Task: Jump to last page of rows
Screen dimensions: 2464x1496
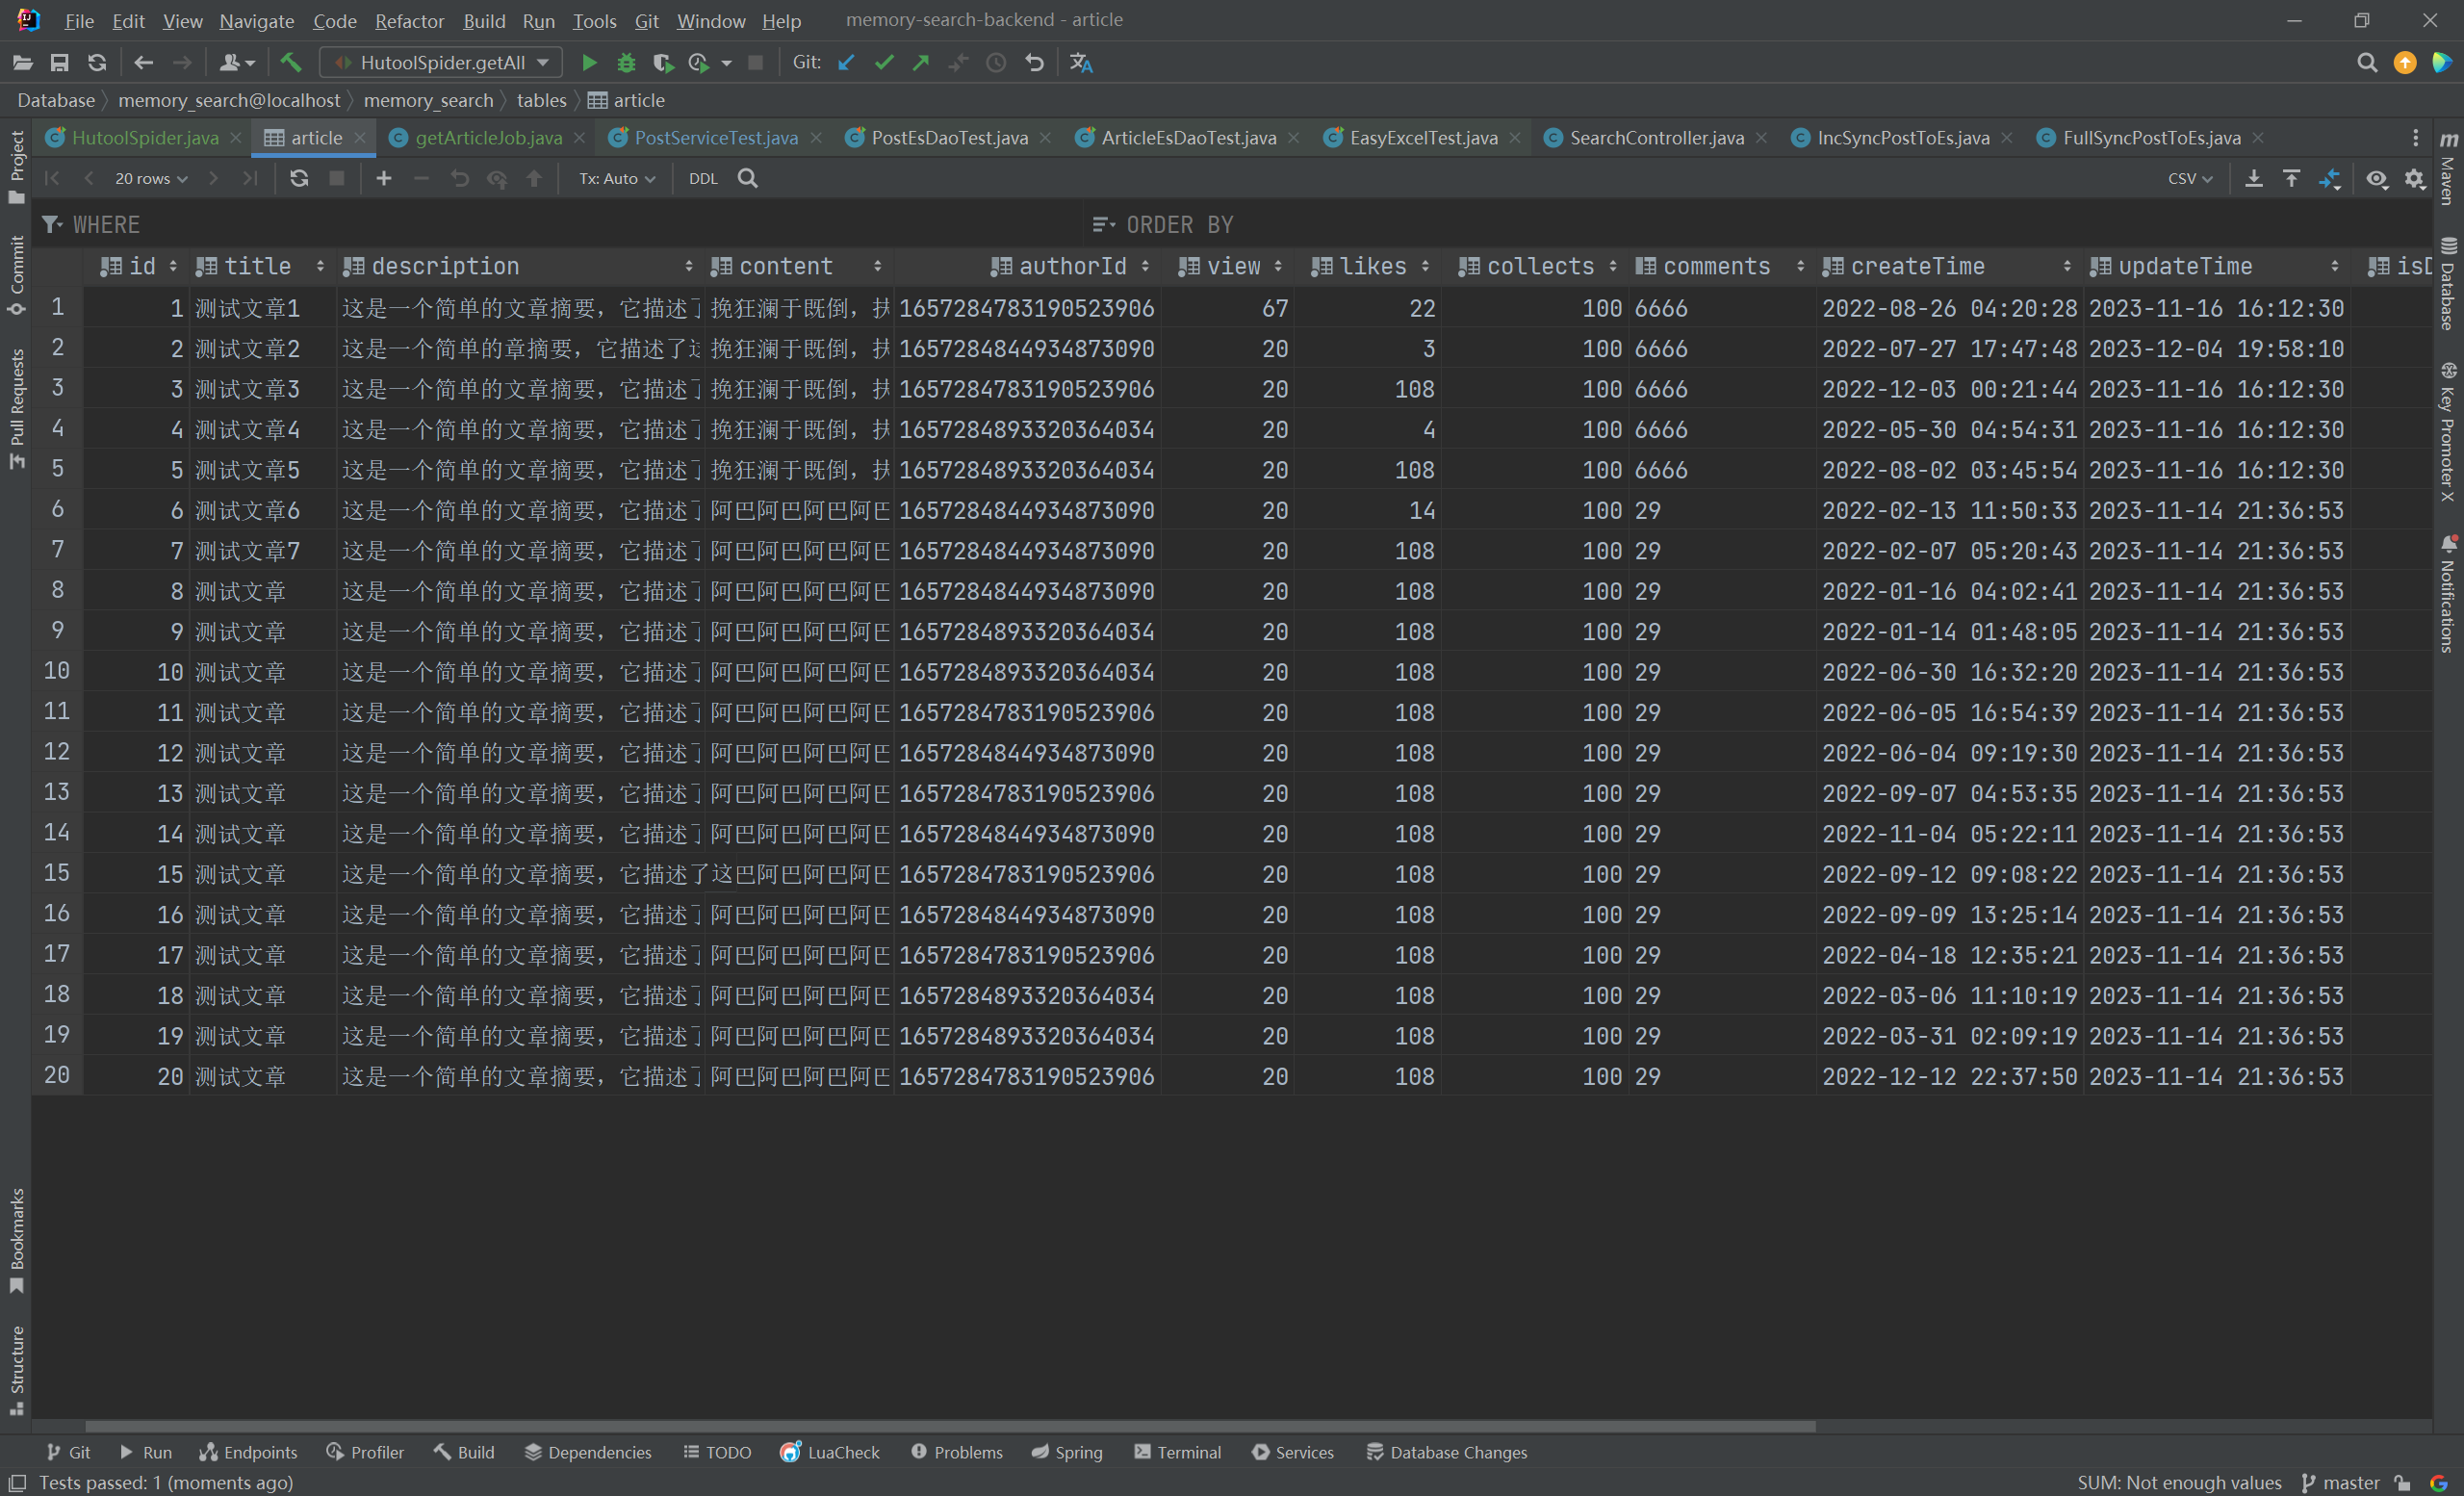Action: click(x=250, y=178)
